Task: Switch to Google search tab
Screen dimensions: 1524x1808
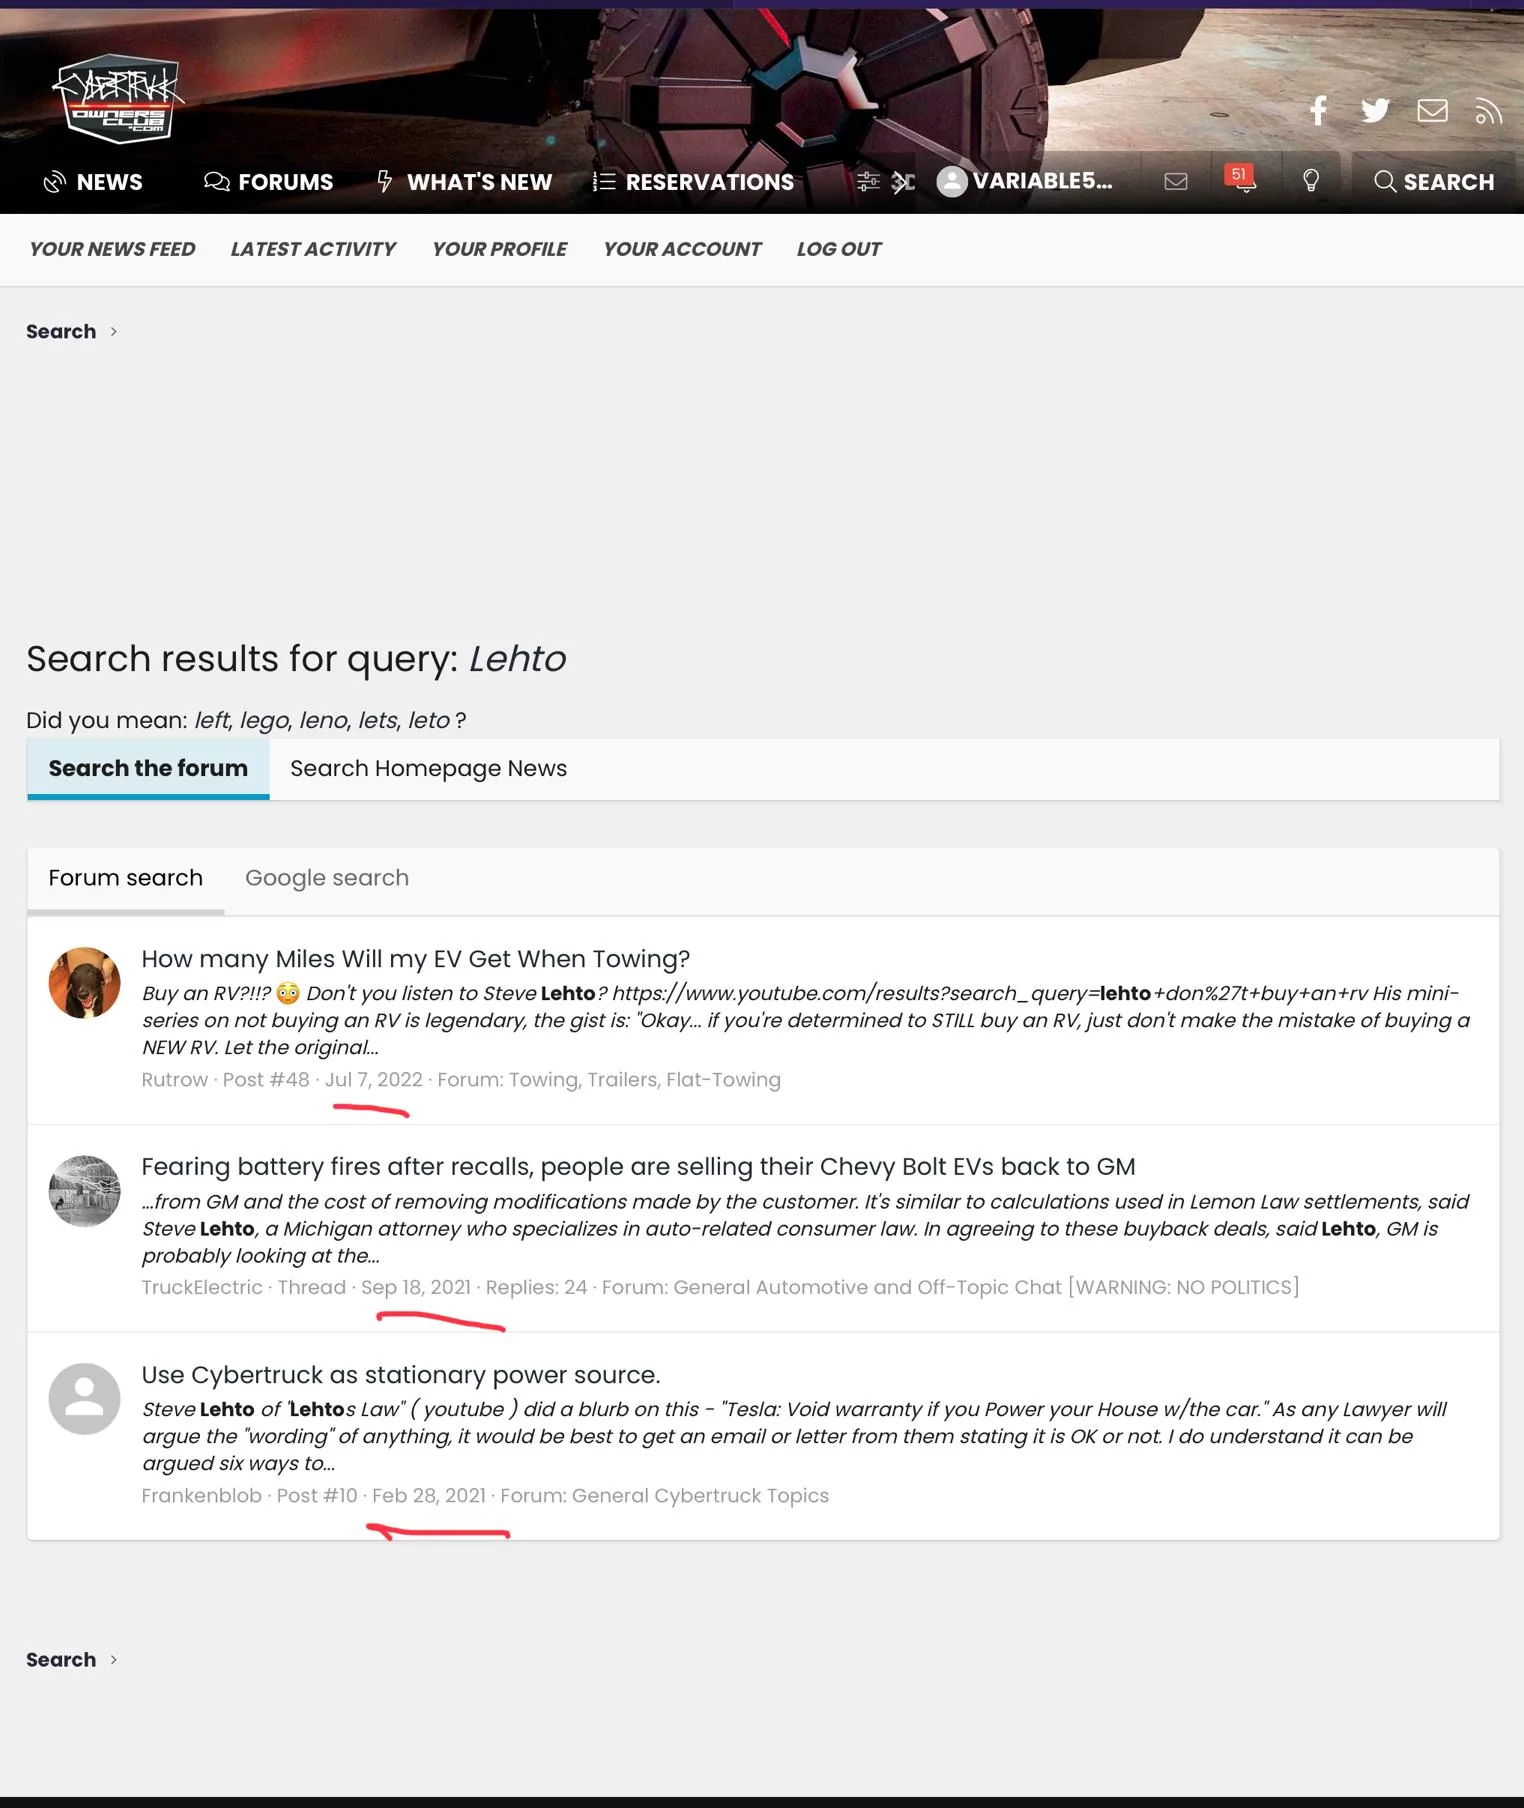Action: coord(327,878)
